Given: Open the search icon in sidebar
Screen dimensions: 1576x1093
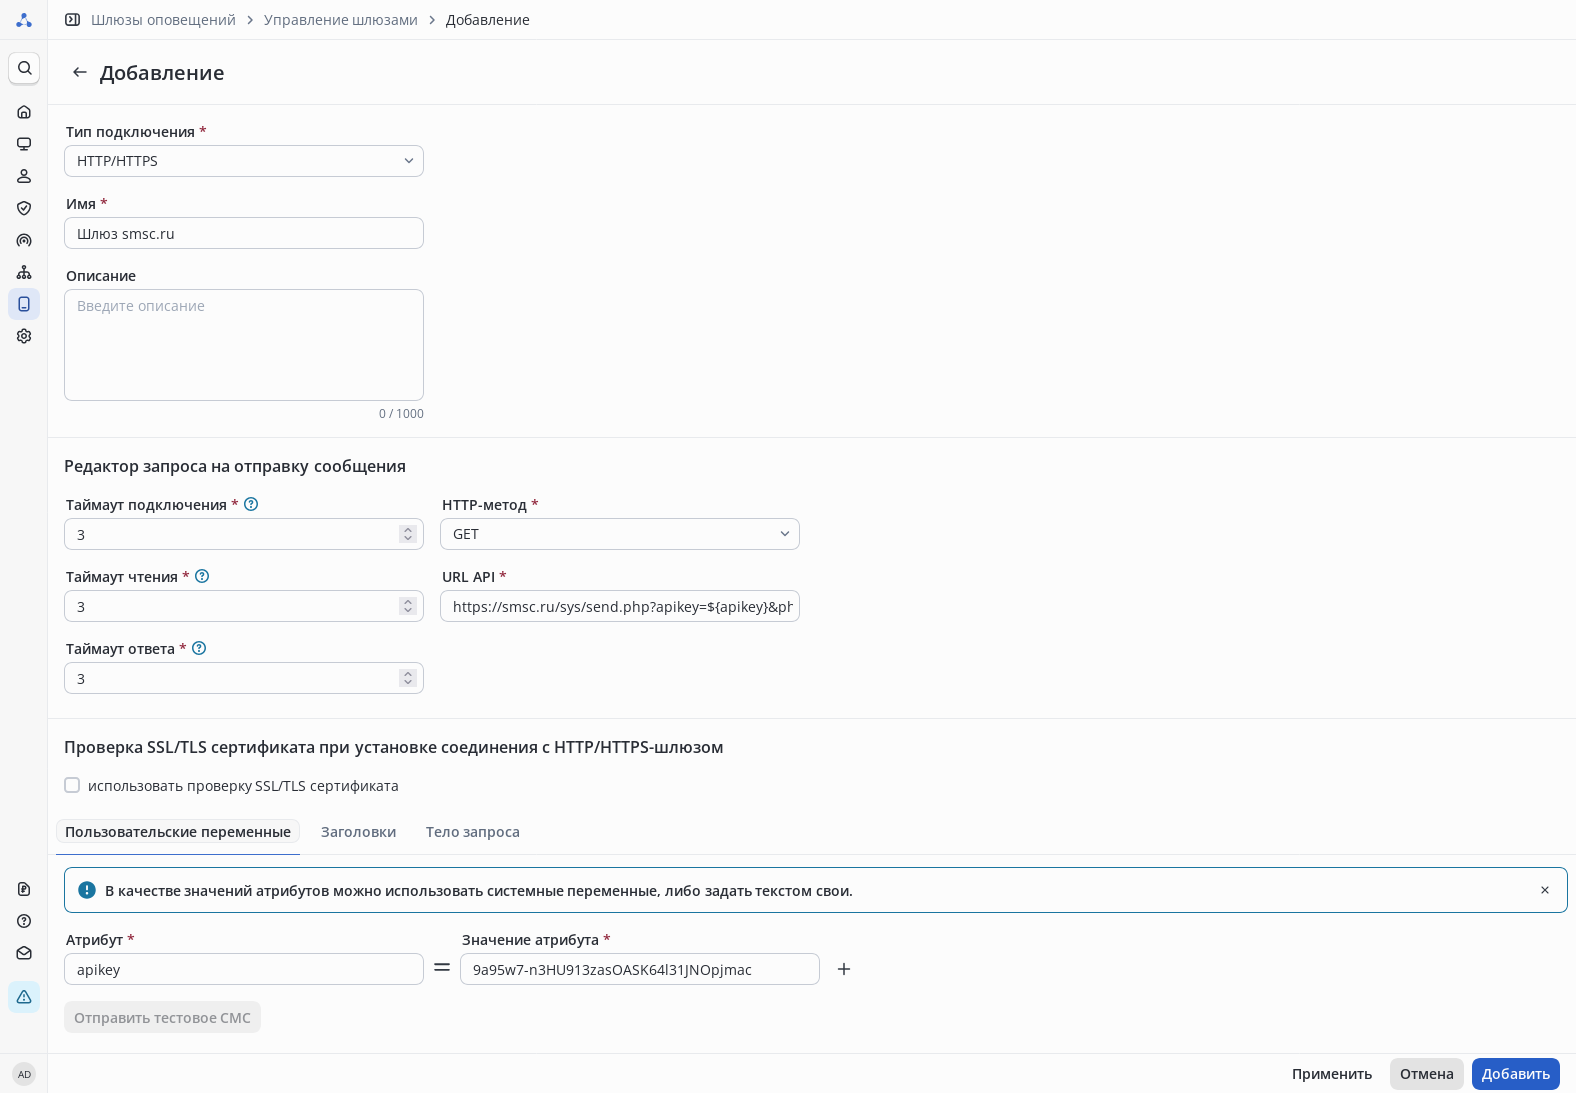Looking at the screenshot, I should point(24,68).
